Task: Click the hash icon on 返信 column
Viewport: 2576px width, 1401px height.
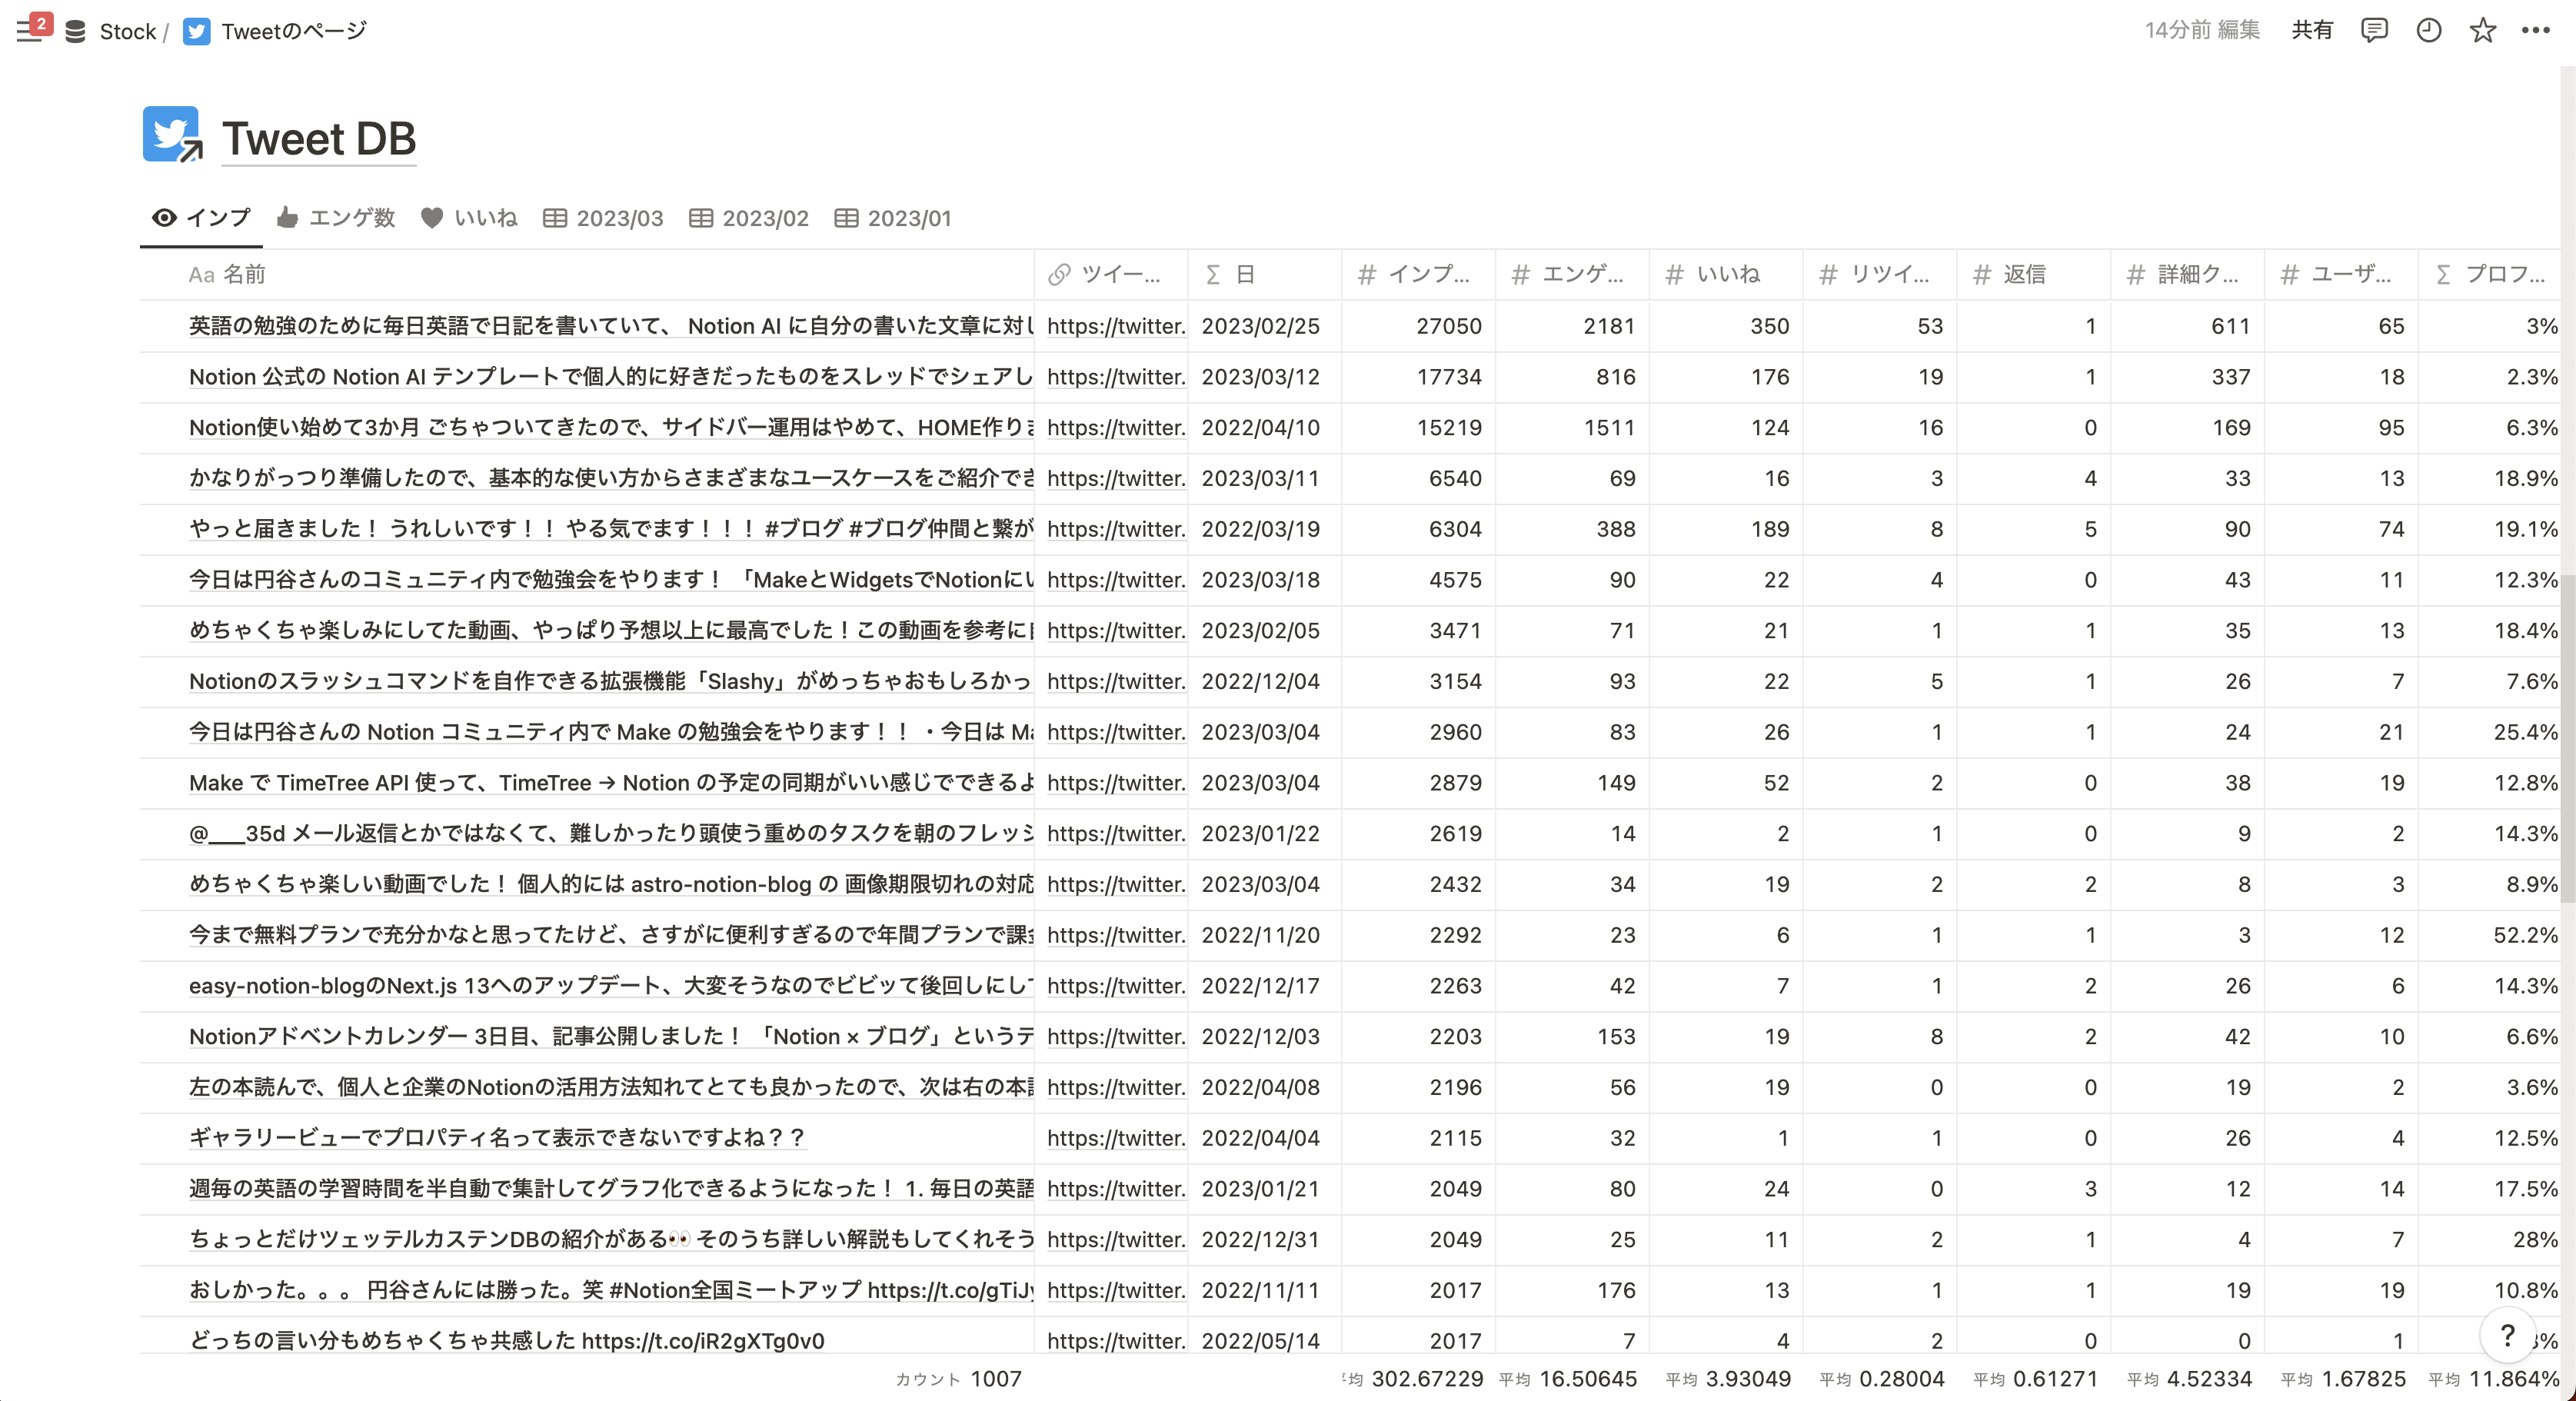Action: [1981, 274]
